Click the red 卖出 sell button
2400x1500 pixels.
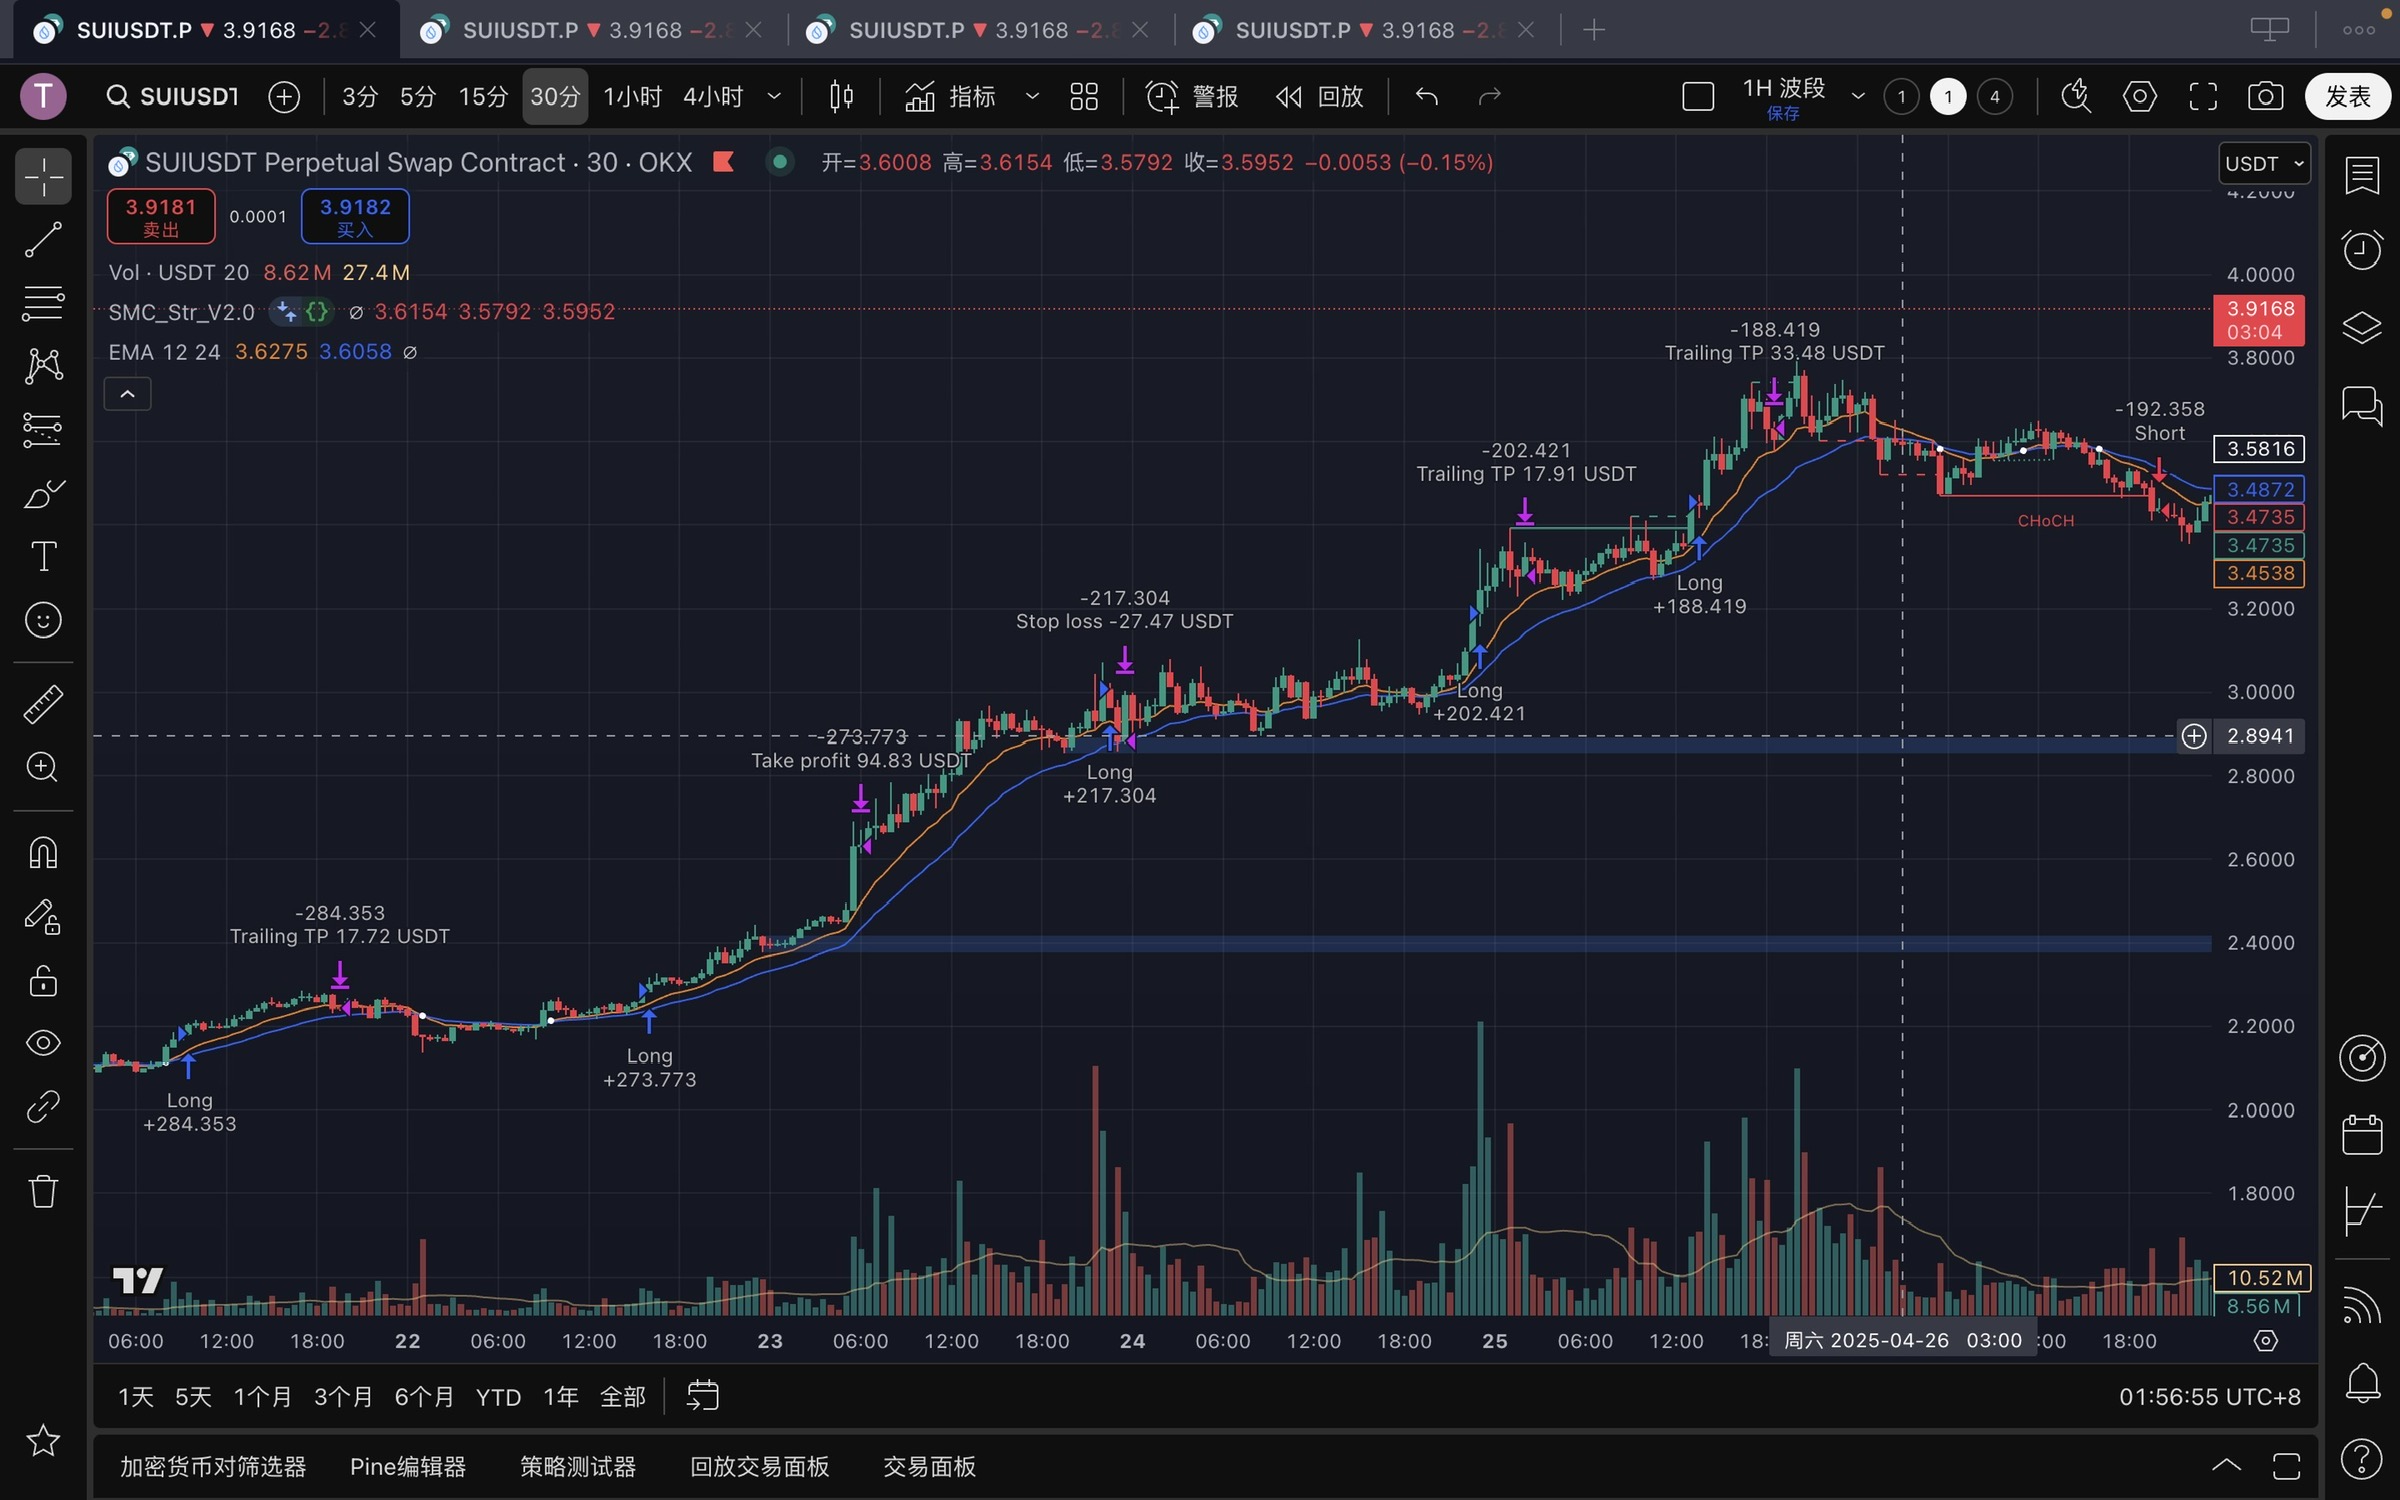pos(161,216)
